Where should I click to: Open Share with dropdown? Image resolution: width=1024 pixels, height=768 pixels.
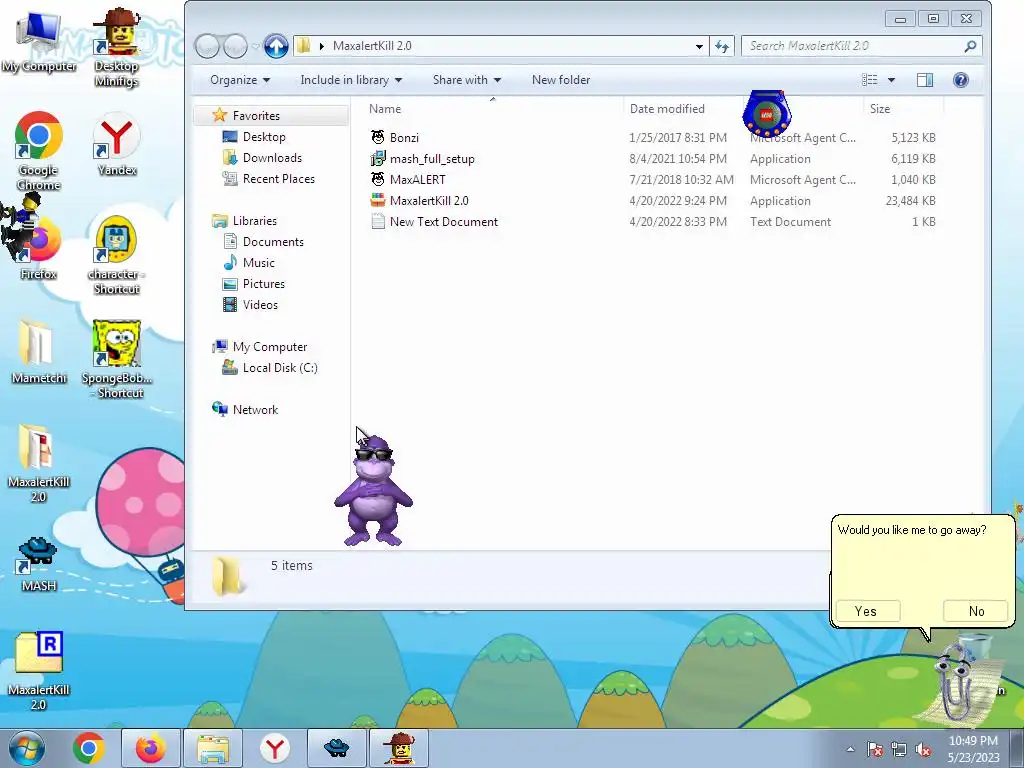[x=466, y=80]
